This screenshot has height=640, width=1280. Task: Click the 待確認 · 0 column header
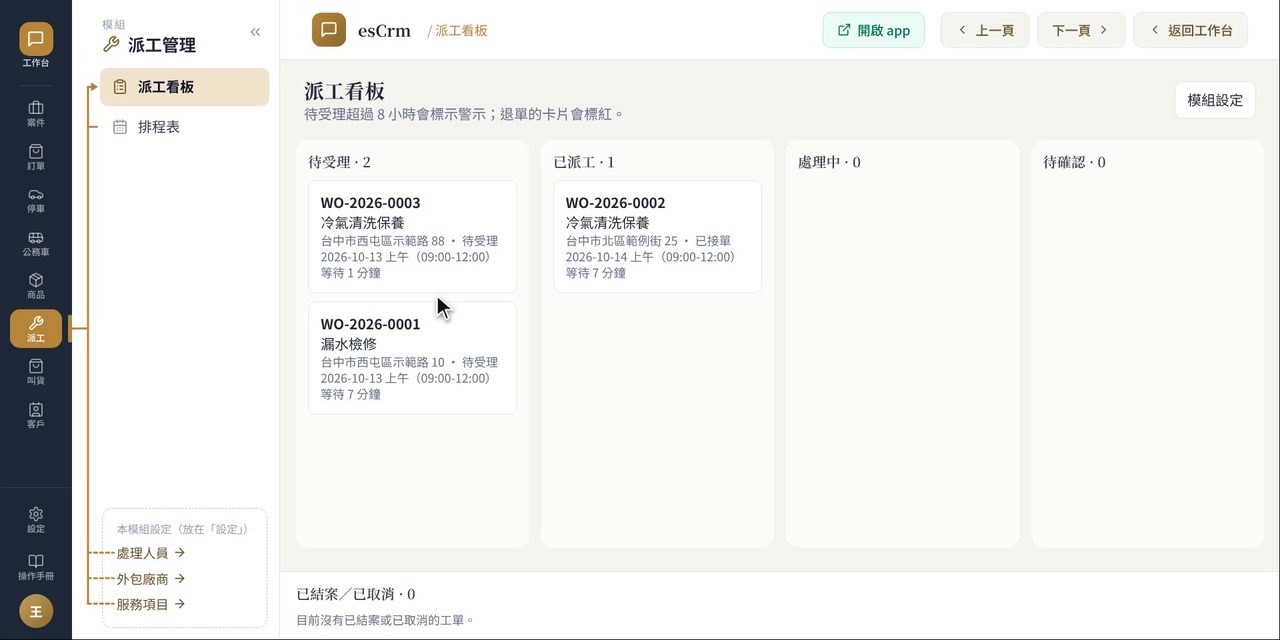[x=1074, y=162]
